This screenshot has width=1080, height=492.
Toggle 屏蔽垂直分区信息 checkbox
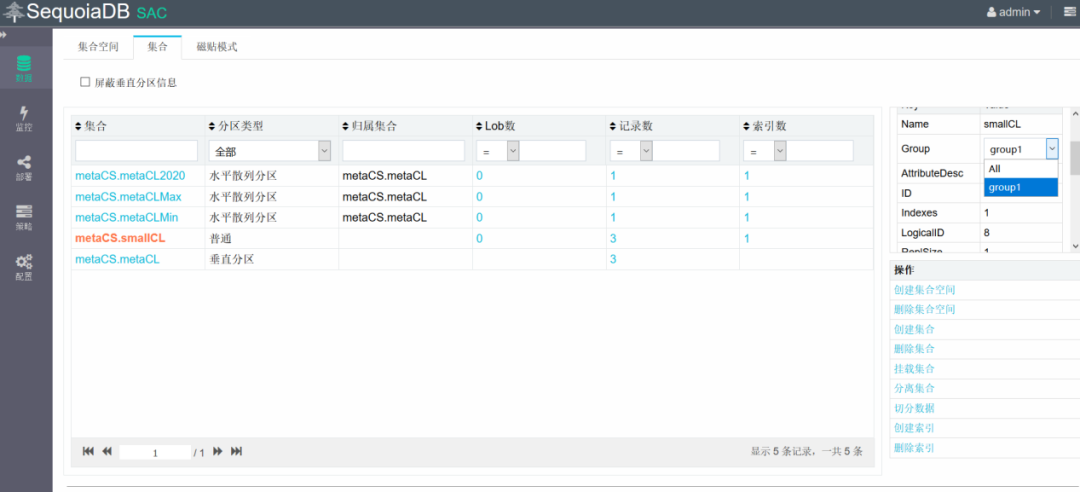(x=85, y=82)
